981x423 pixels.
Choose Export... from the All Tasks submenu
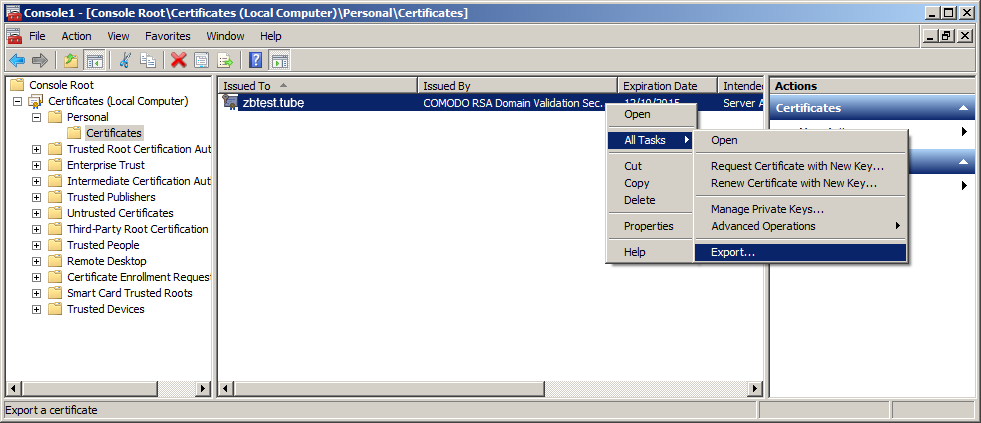click(733, 252)
